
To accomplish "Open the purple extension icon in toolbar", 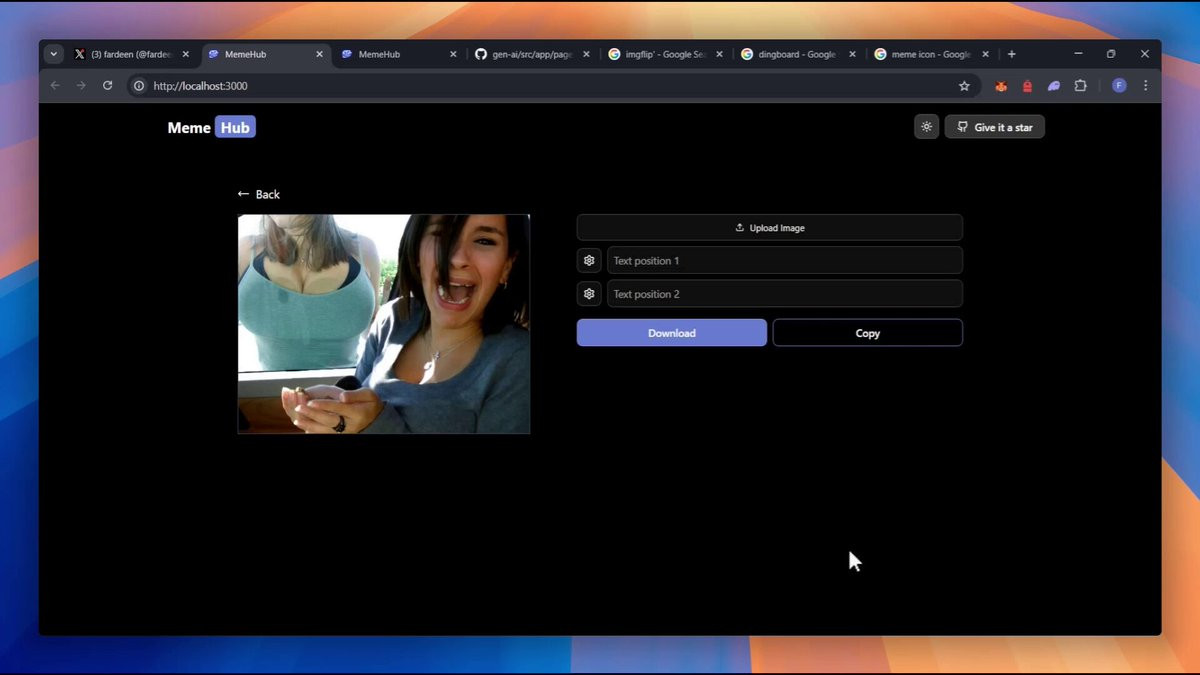I will point(1053,86).
